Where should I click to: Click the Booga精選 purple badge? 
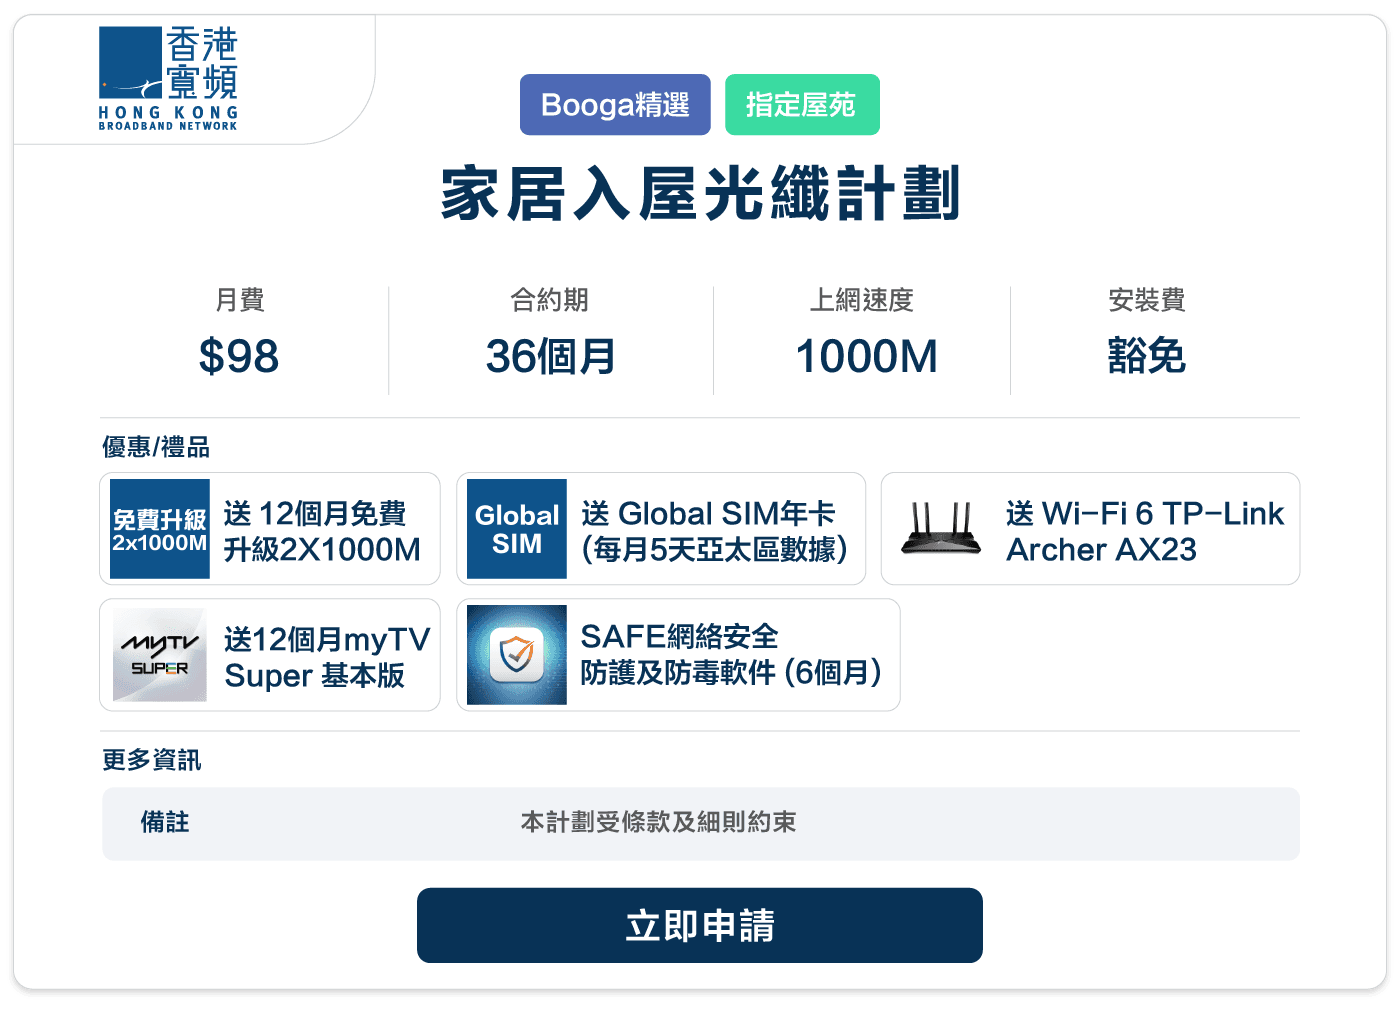[x=615, y=104]
